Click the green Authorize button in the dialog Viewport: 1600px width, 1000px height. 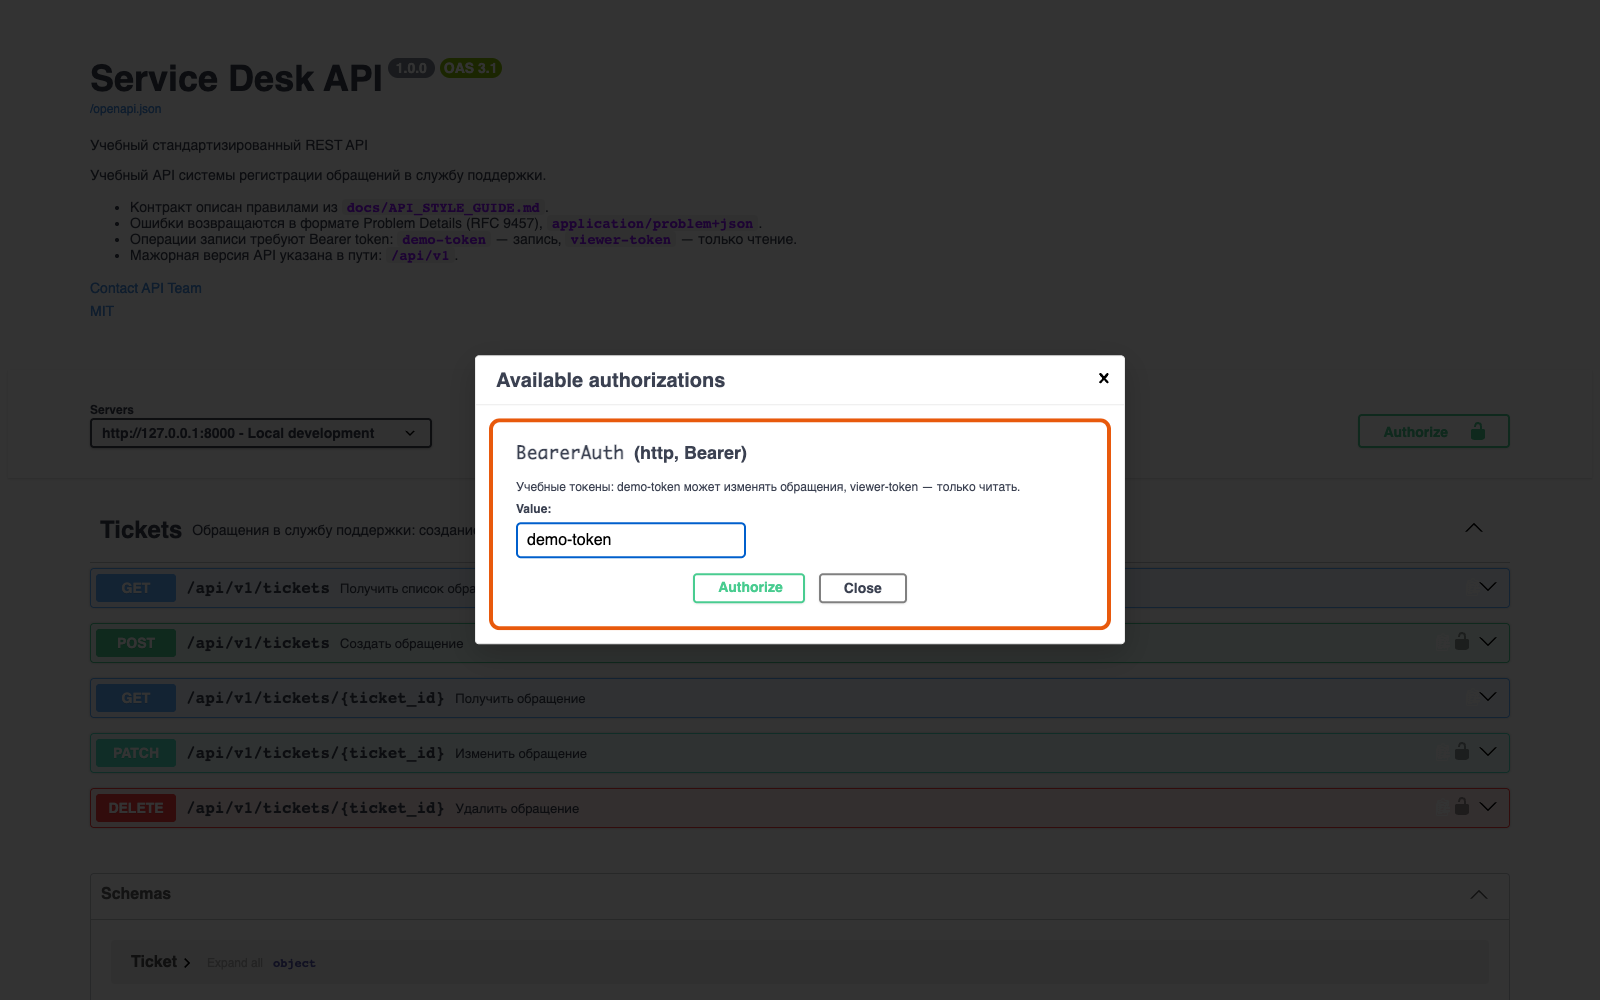point(749,588)
